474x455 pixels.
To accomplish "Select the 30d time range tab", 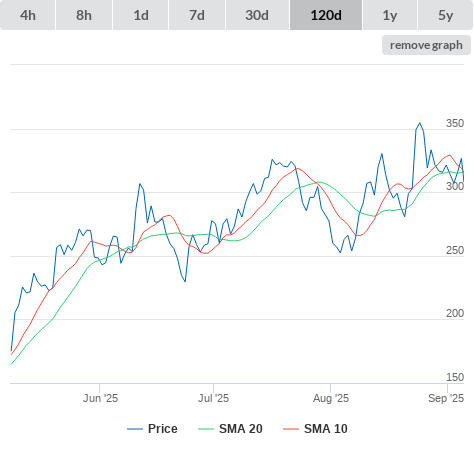I will [257, 15].
